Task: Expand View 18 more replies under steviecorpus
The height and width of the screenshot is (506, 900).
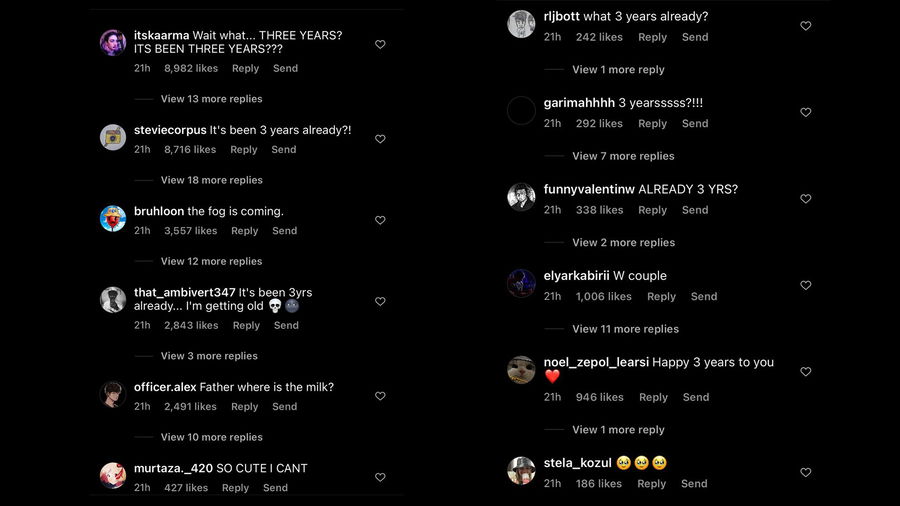Action: click(211, 180)
